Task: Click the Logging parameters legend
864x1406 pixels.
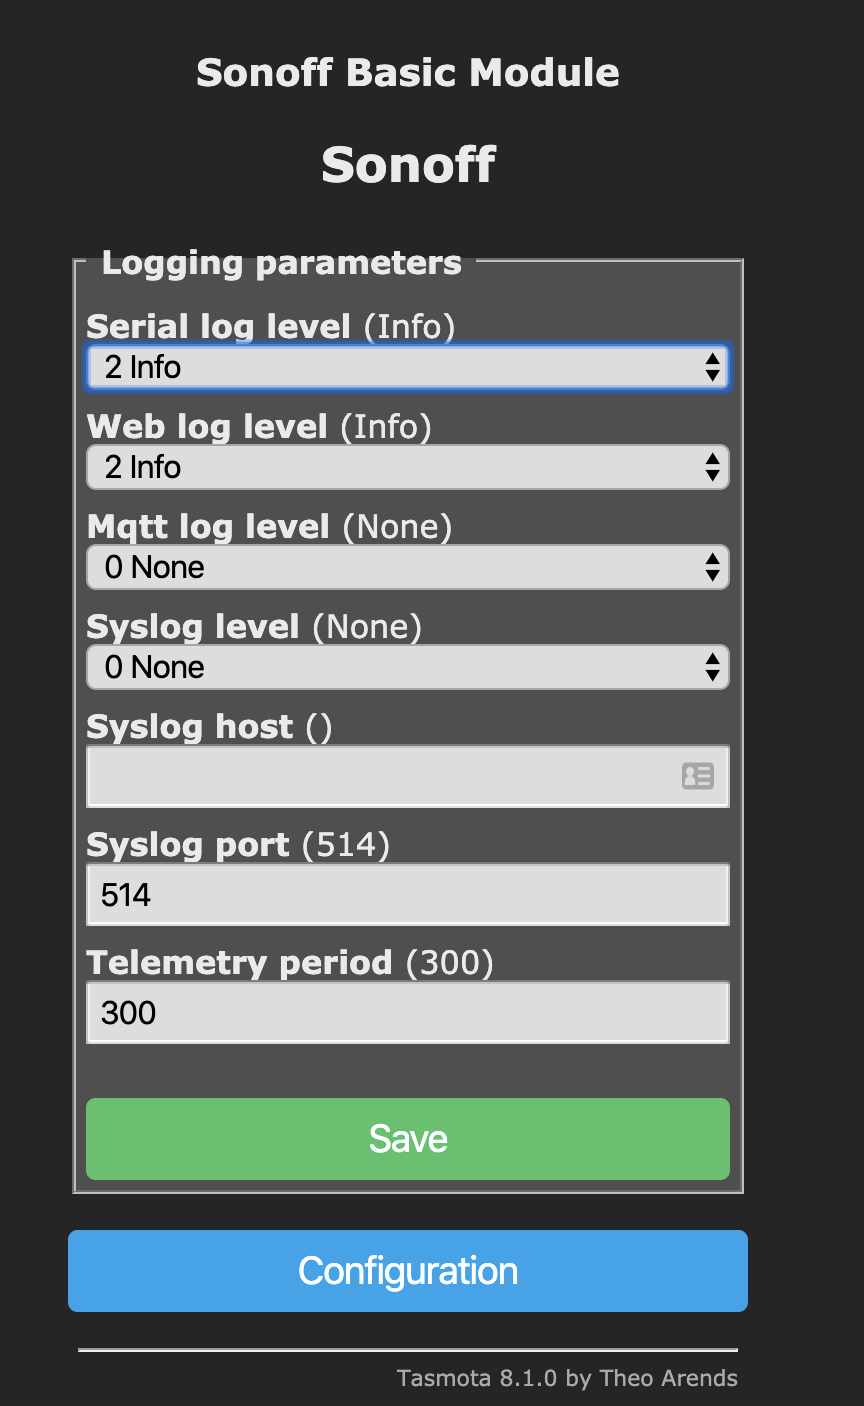Action: pos(281,264)
